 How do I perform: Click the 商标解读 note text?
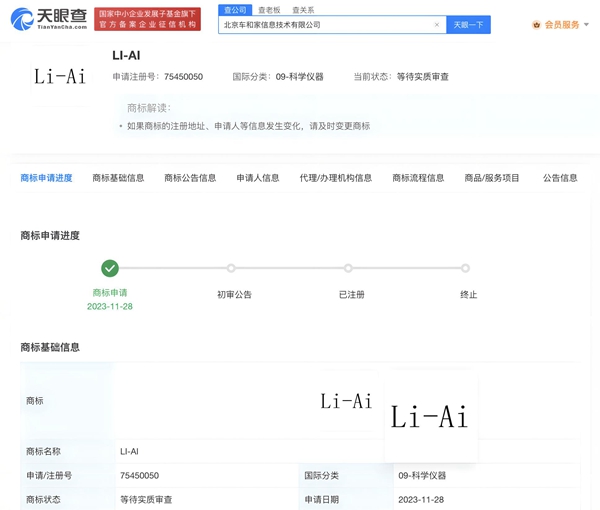point(248,126)
